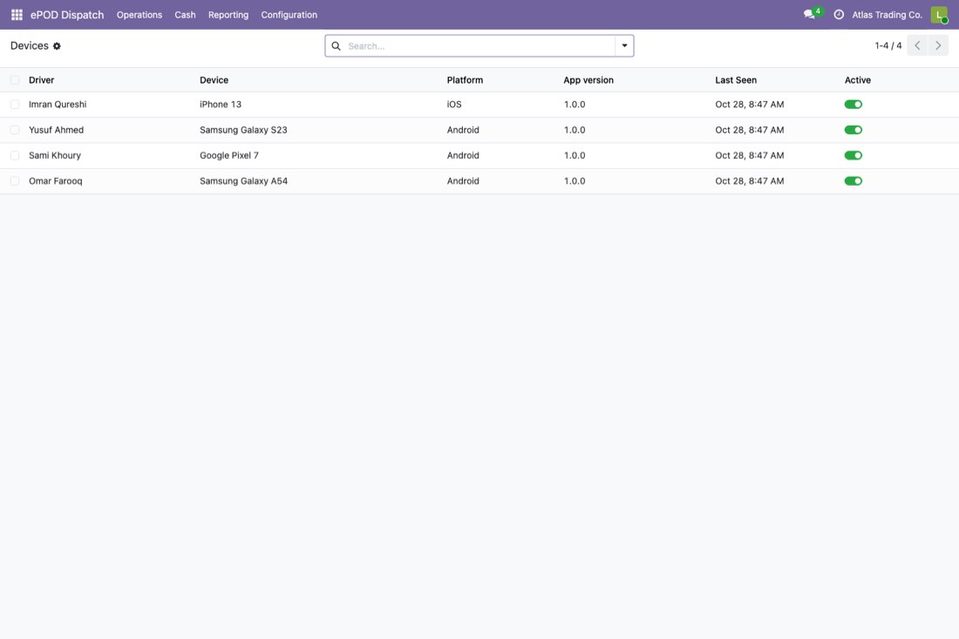Open the Devices settings gear menu

57,46
